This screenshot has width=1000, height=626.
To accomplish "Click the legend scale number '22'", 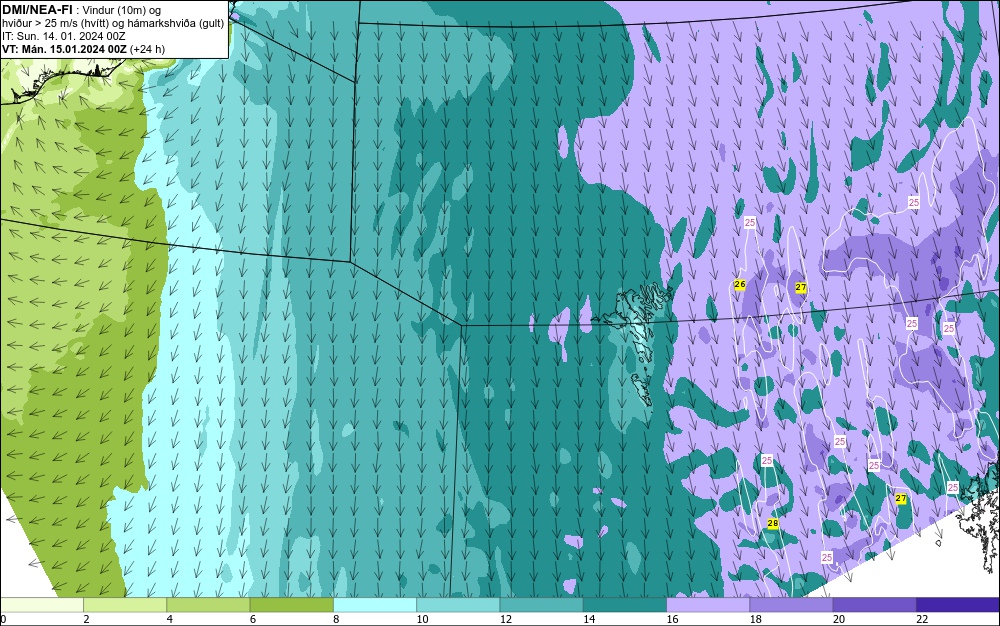I will point(922,619).
